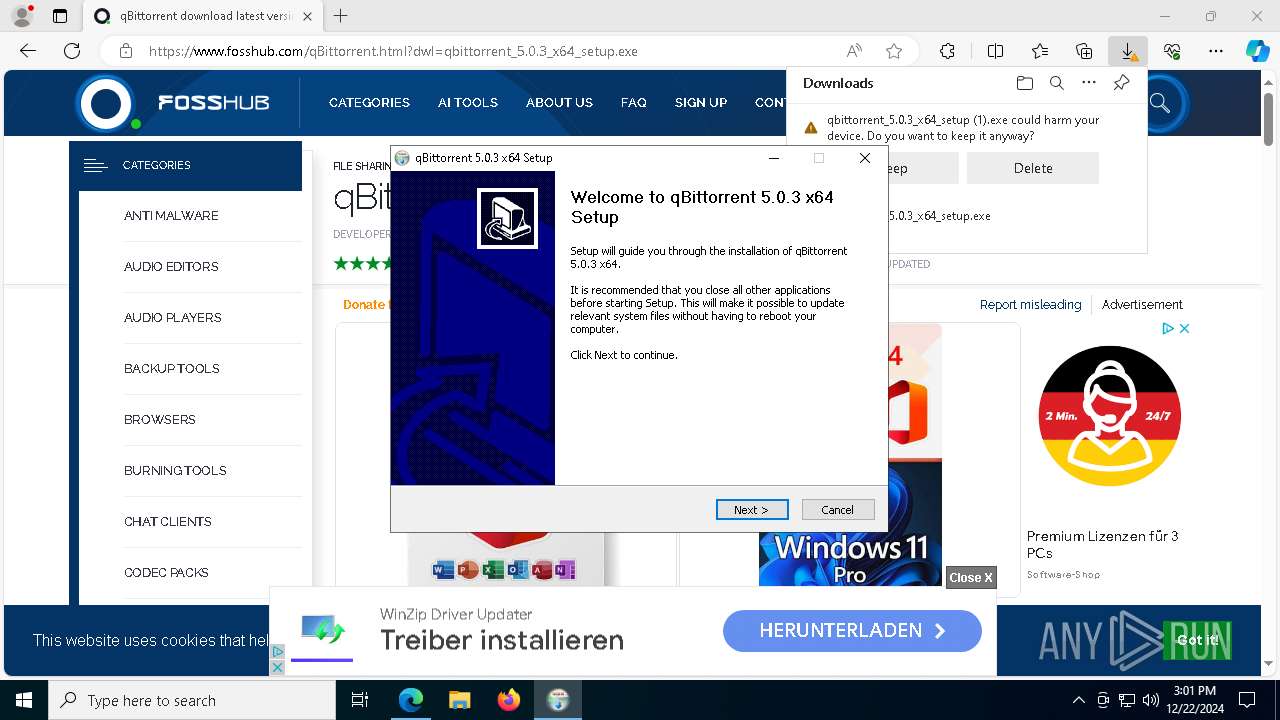Click the FossHub logo
Viewport: 1280px width, 720px height.
pyautogui.click(x=172, y=103)
